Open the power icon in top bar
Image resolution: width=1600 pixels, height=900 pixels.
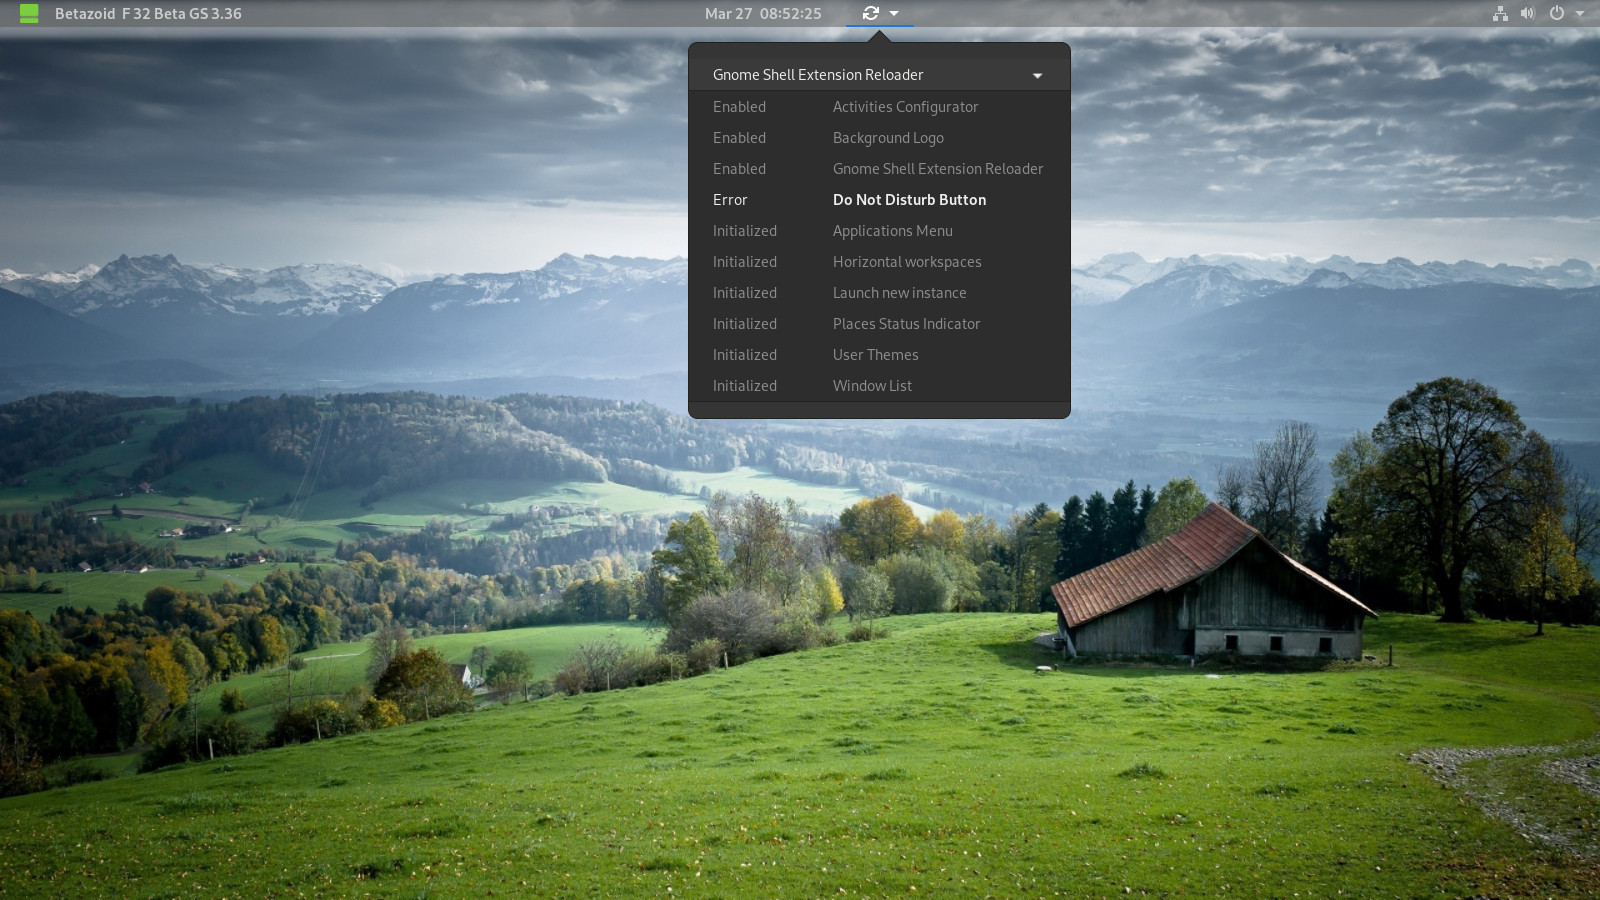tap(1556, 13)
